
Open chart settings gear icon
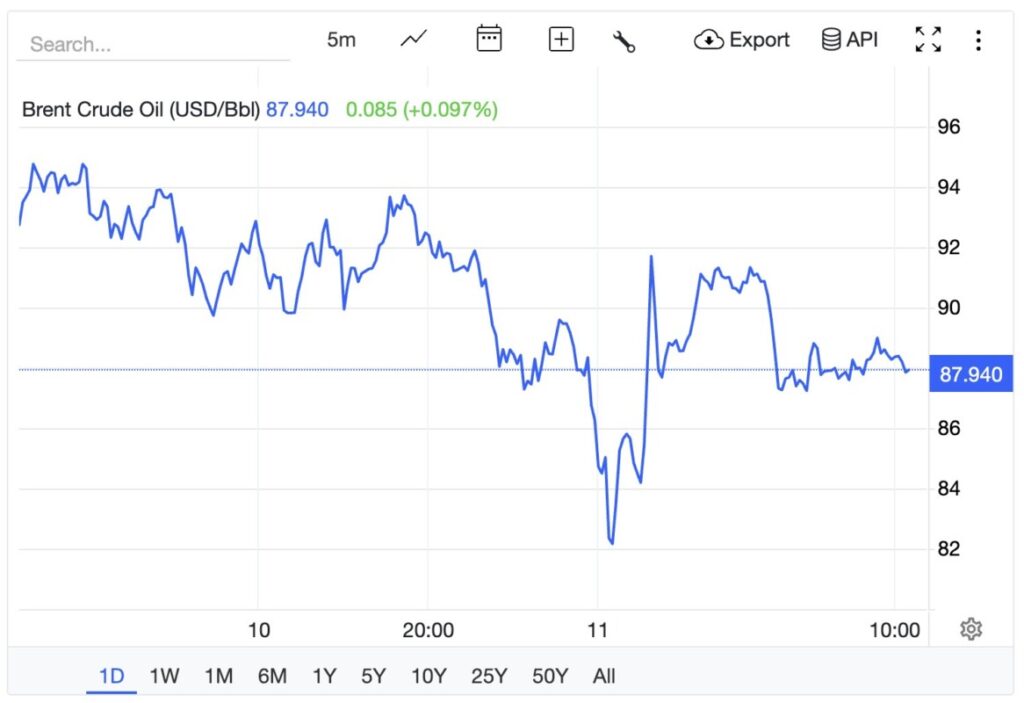pyautogui.click(x=971, y=629)
